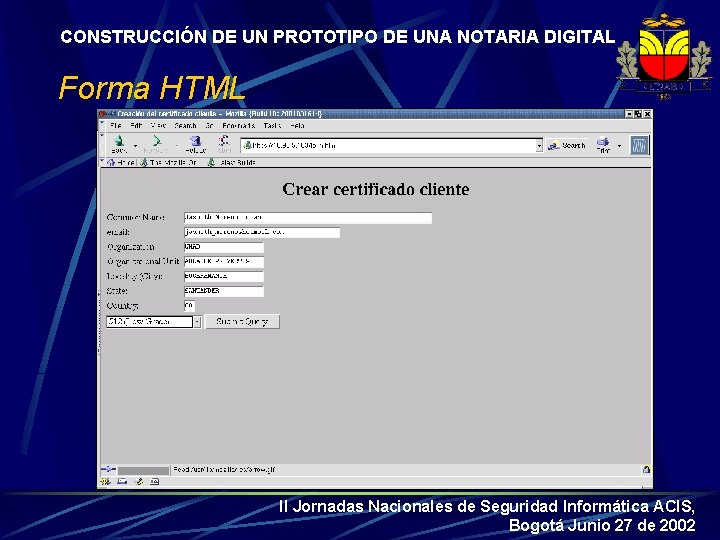The image size is (720, 540).
Task: Open the View menu
Action: [x=158, y=126]
